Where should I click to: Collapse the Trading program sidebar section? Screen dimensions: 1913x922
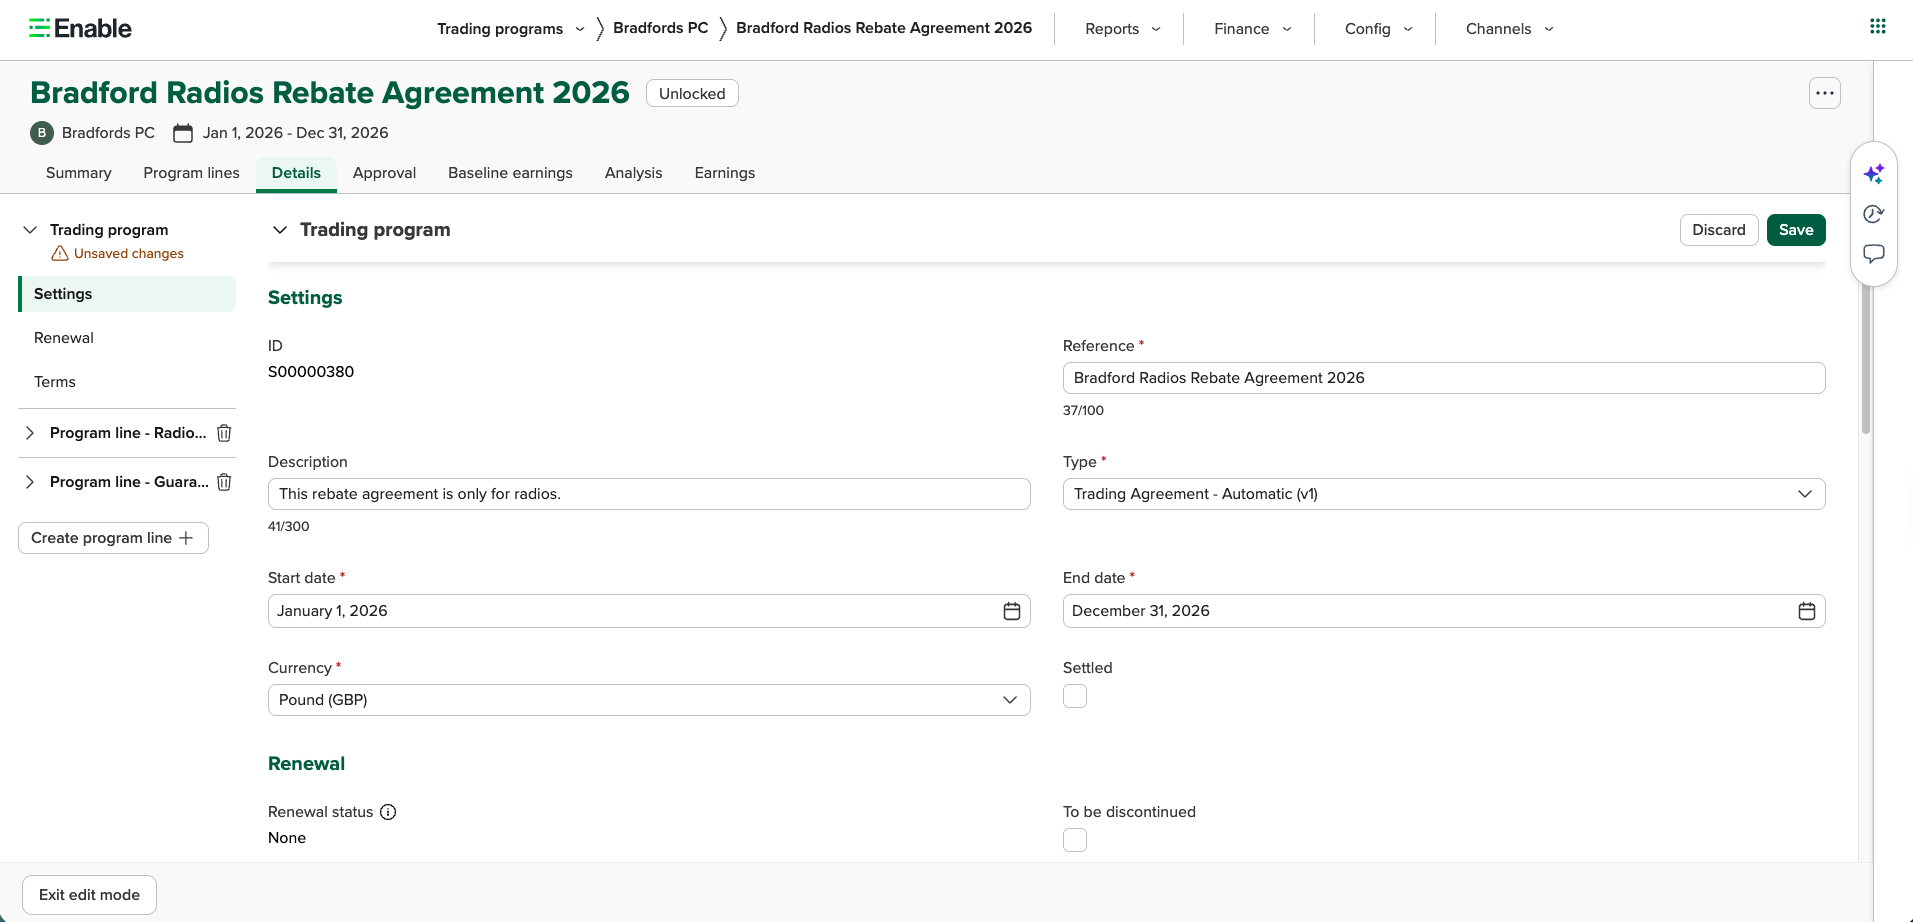tap(30, 230)
